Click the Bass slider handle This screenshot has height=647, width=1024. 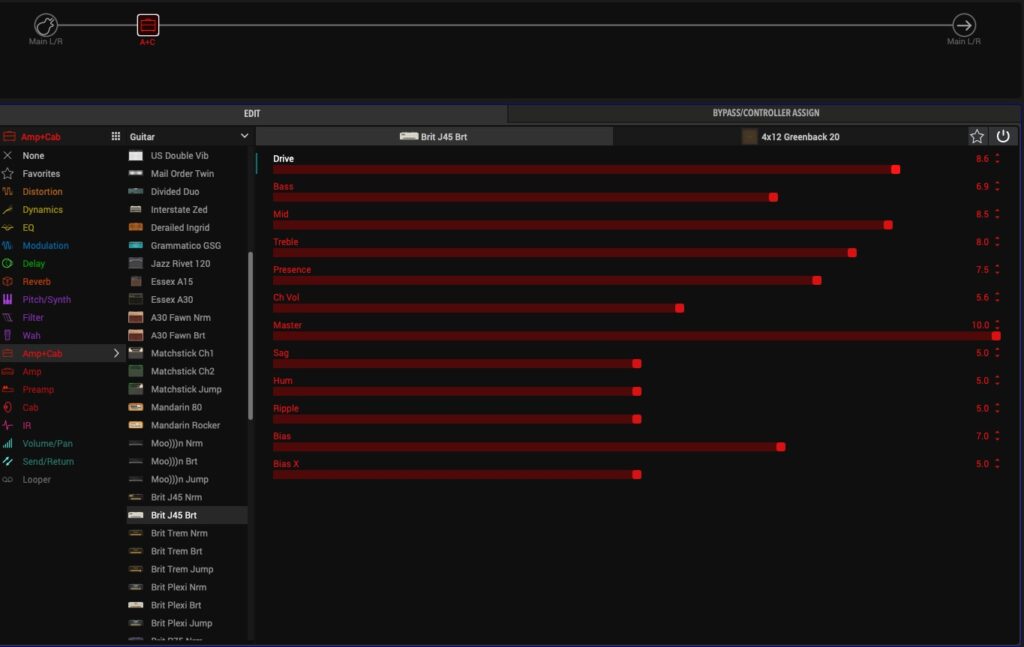tap(773, 197)
